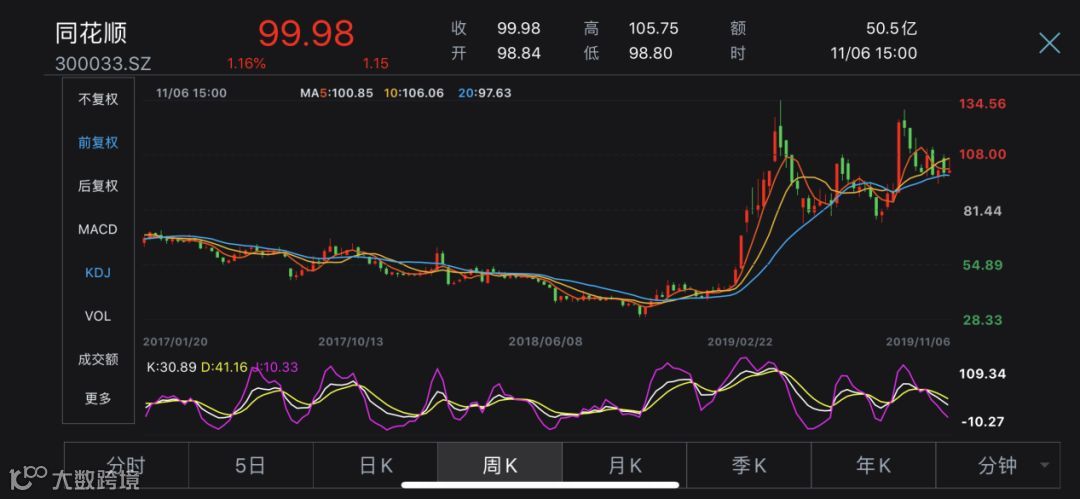
Task: Open the 分钟 minute interval dropdown
Action: pos(998,466)
